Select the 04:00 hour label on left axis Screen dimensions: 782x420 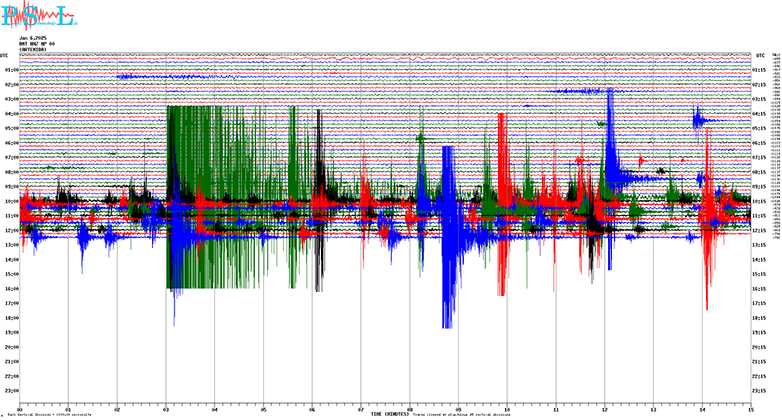pyautogui.click(x=9, y=114)
